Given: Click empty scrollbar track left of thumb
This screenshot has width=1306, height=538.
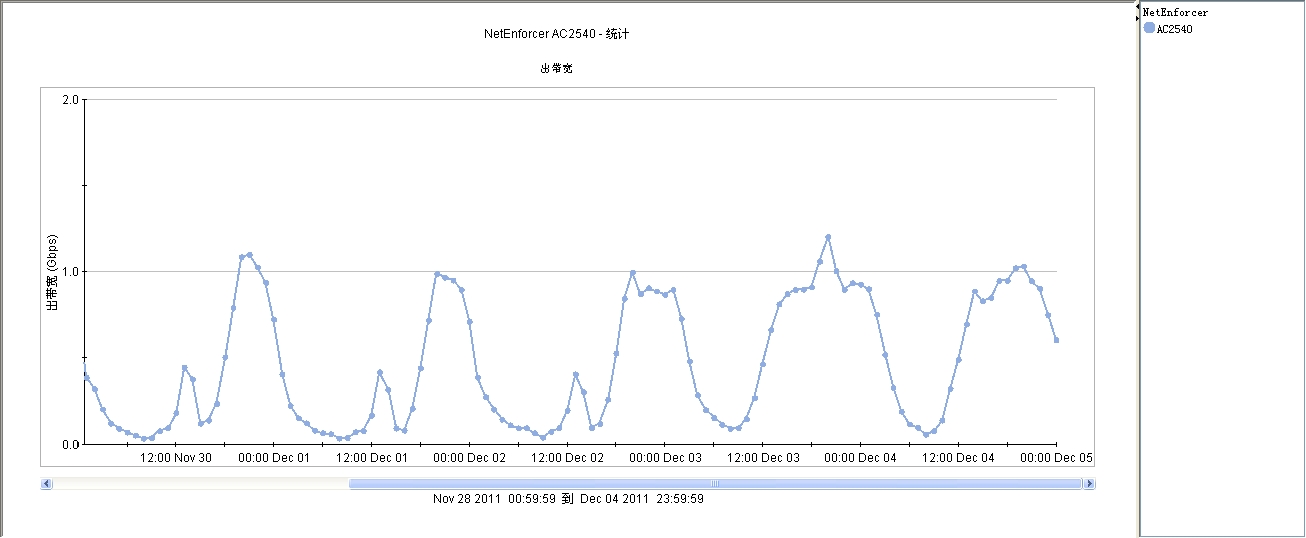Looking at the screenshot, I should pos(200,484).
